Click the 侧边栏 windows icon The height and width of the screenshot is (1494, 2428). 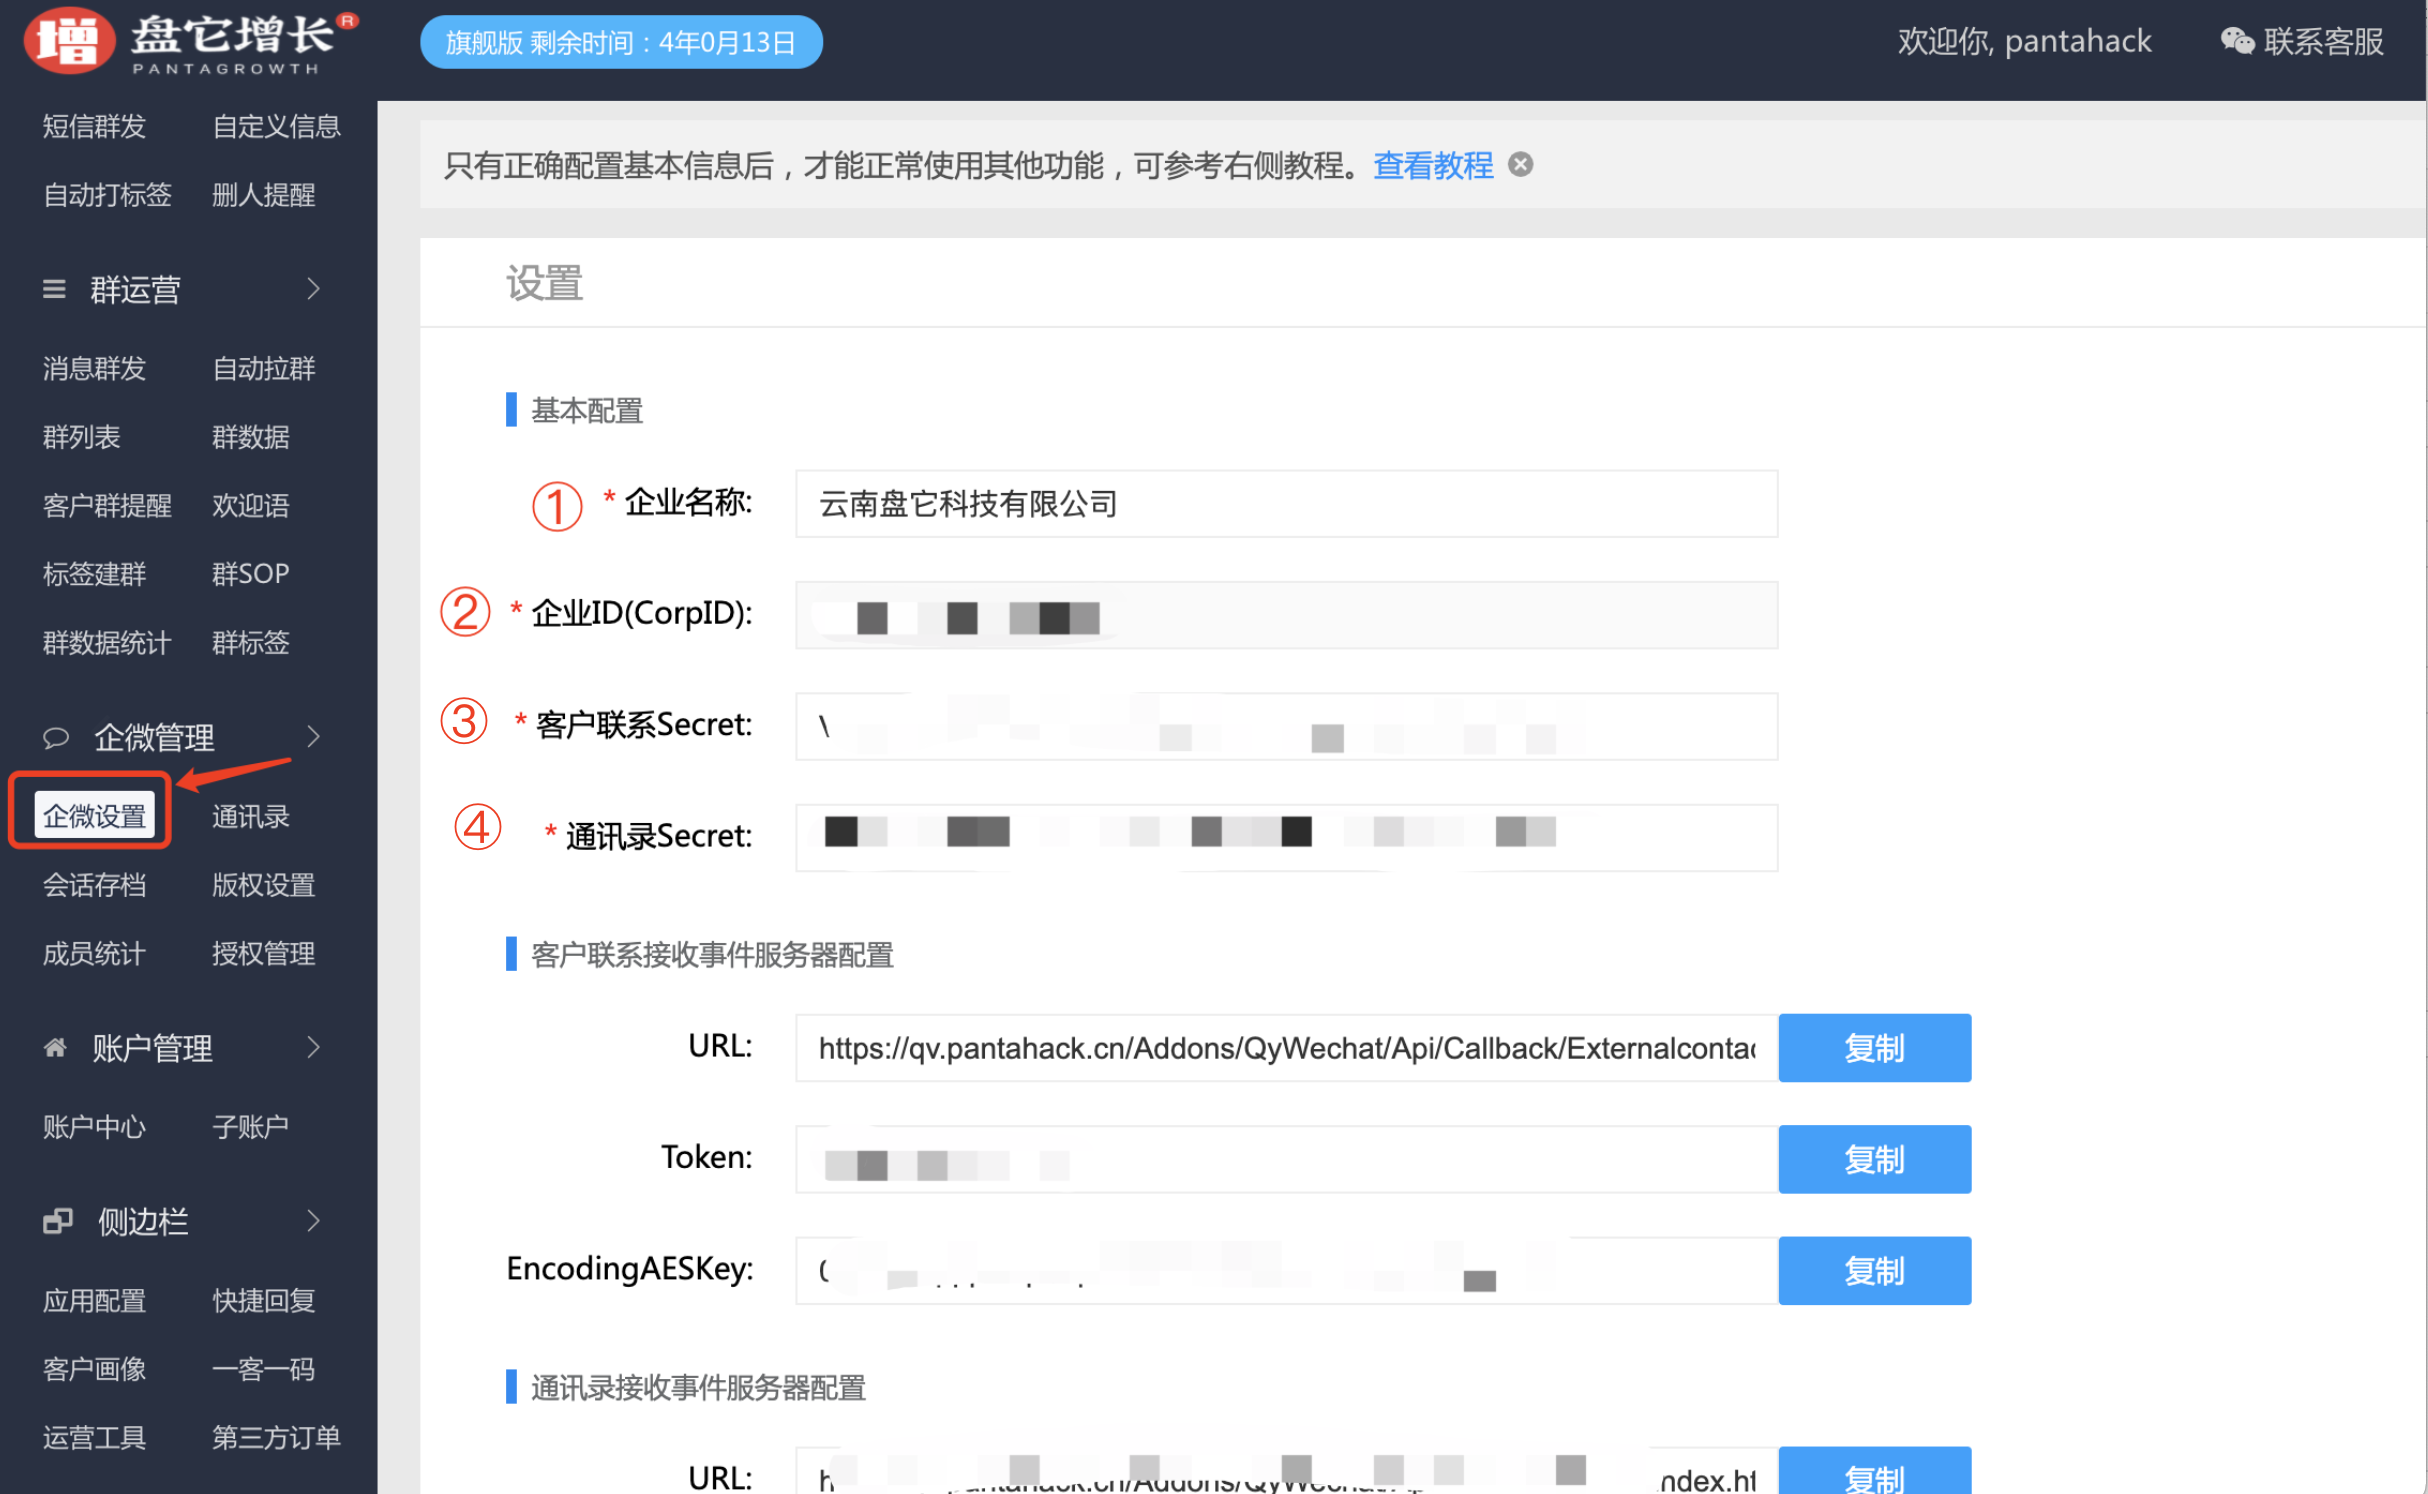point(57,1221)
